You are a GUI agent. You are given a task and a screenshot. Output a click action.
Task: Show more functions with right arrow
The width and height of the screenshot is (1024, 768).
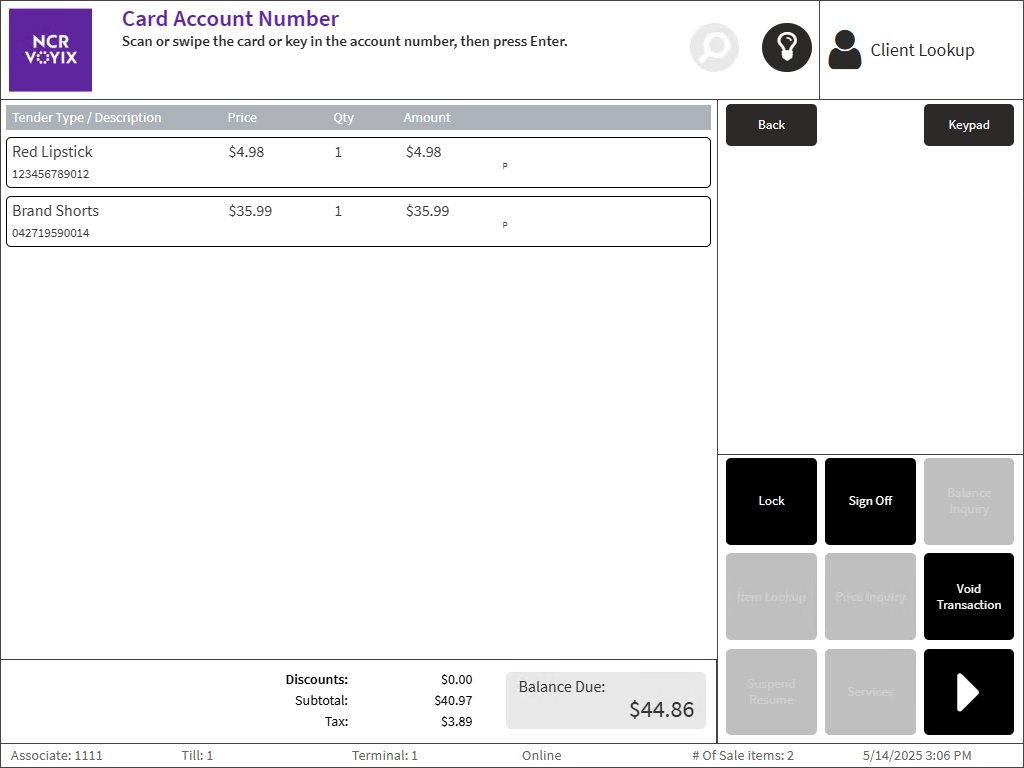point(968,692)
